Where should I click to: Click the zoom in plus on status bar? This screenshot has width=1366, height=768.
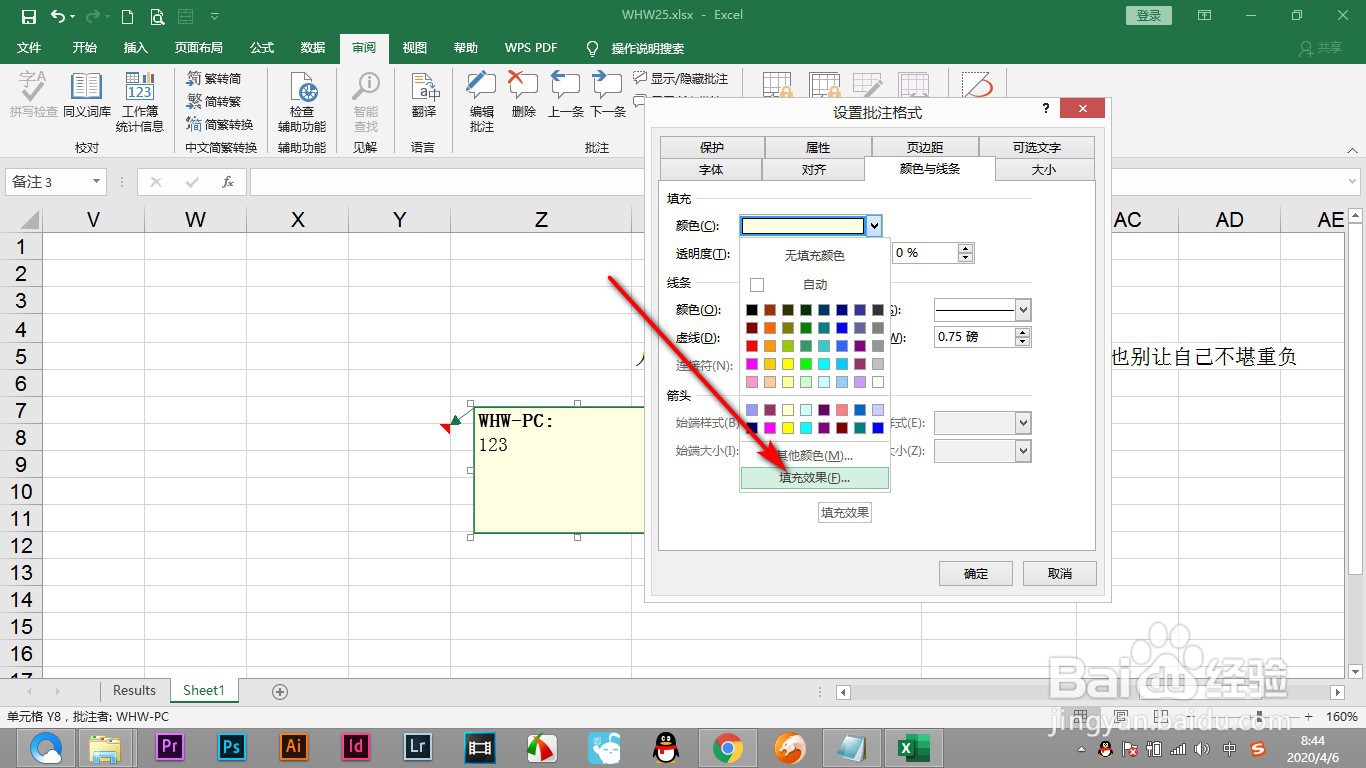[x=1309, y=718]
